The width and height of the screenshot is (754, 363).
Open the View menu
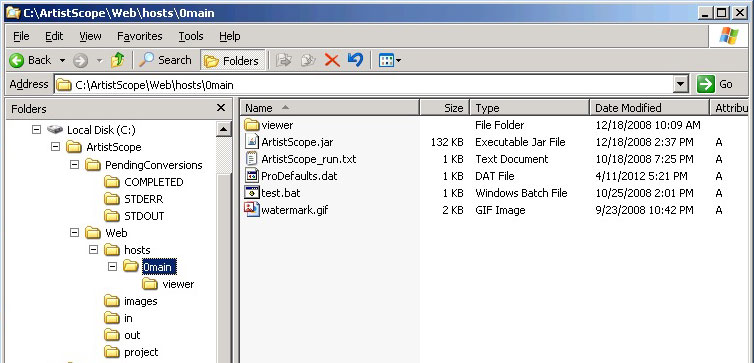90,36
